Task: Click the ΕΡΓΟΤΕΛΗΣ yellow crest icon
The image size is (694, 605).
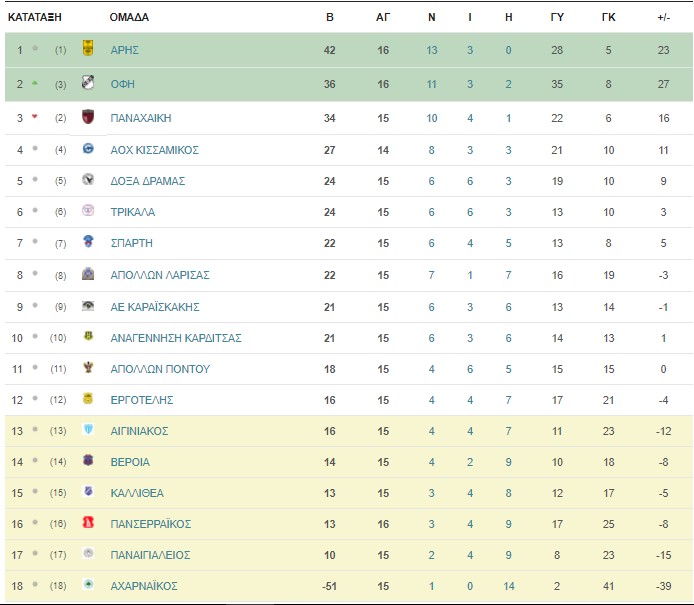Action: 88,399
